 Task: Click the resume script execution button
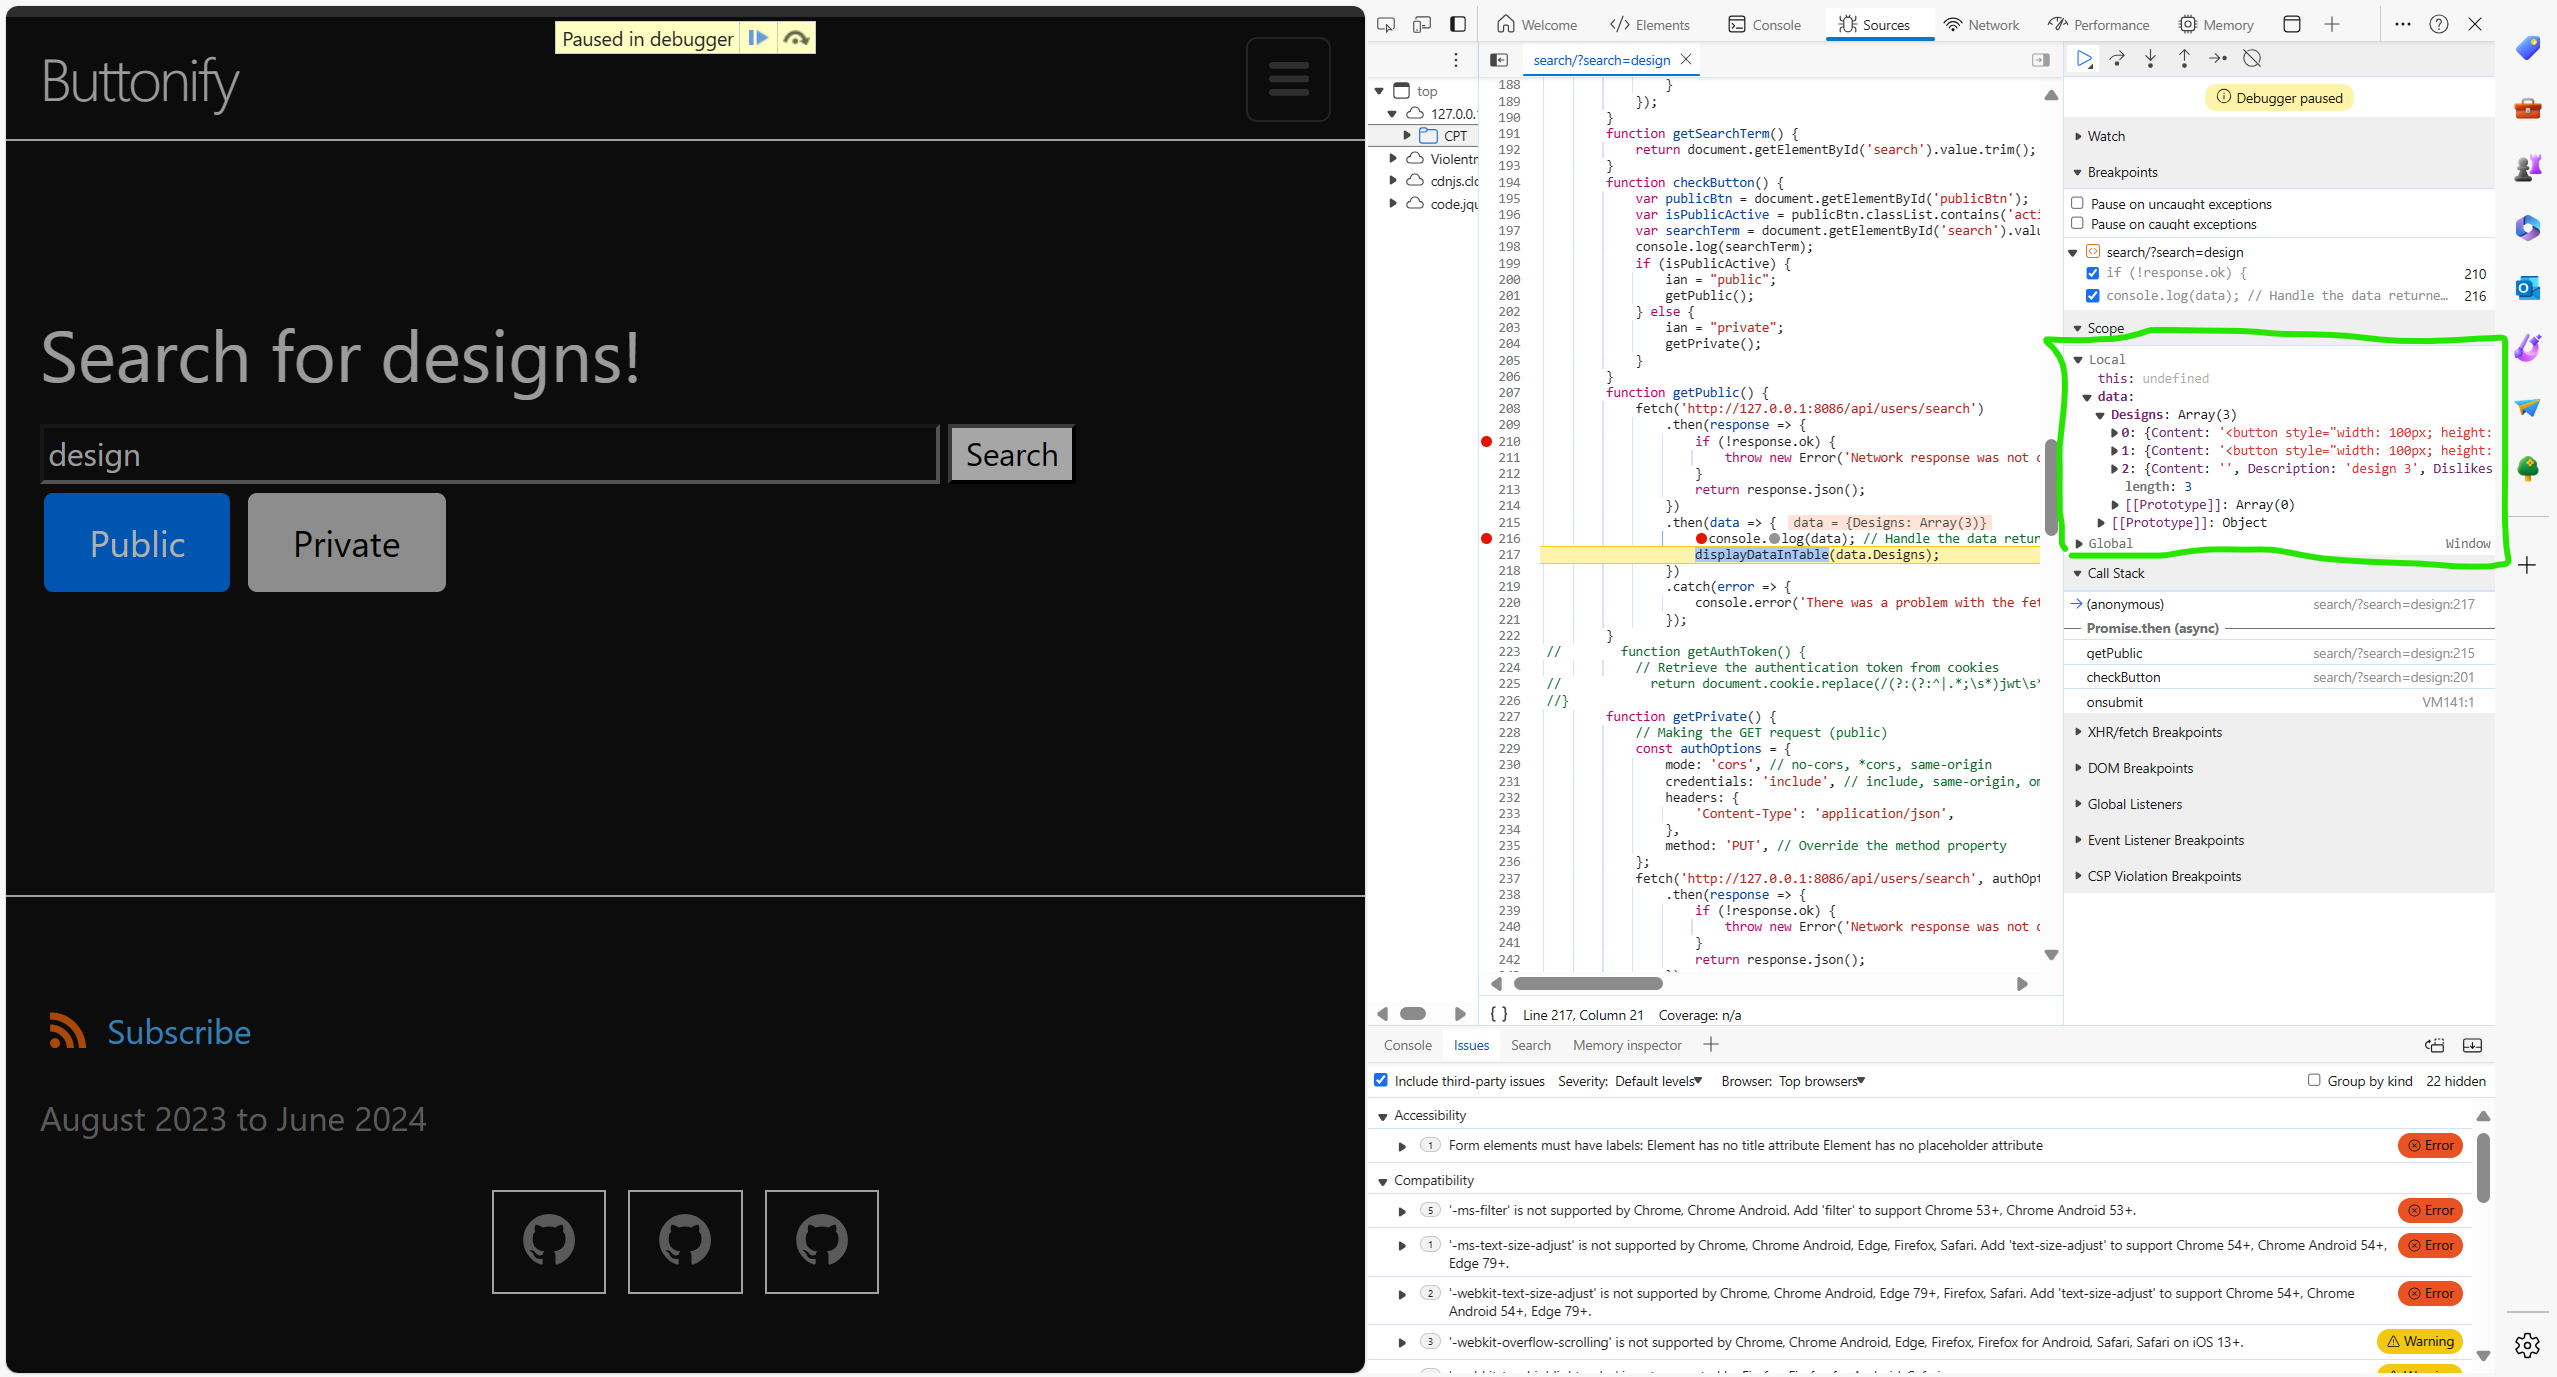(2089, 58)
